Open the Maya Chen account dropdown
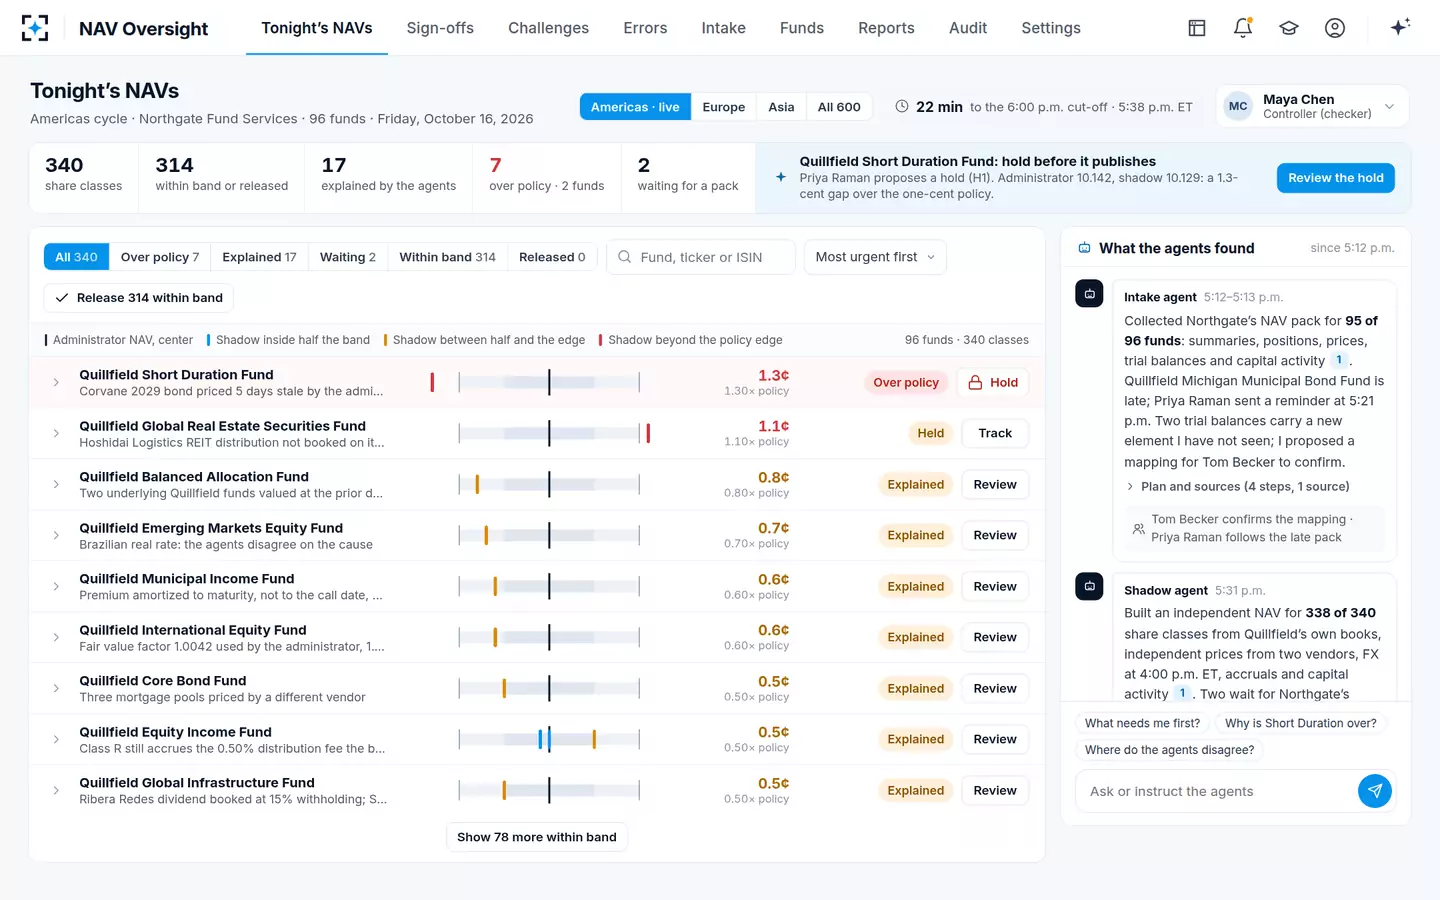This screenshot has width=1440, height=900. pyautogui.click(x=1312, y=106)
